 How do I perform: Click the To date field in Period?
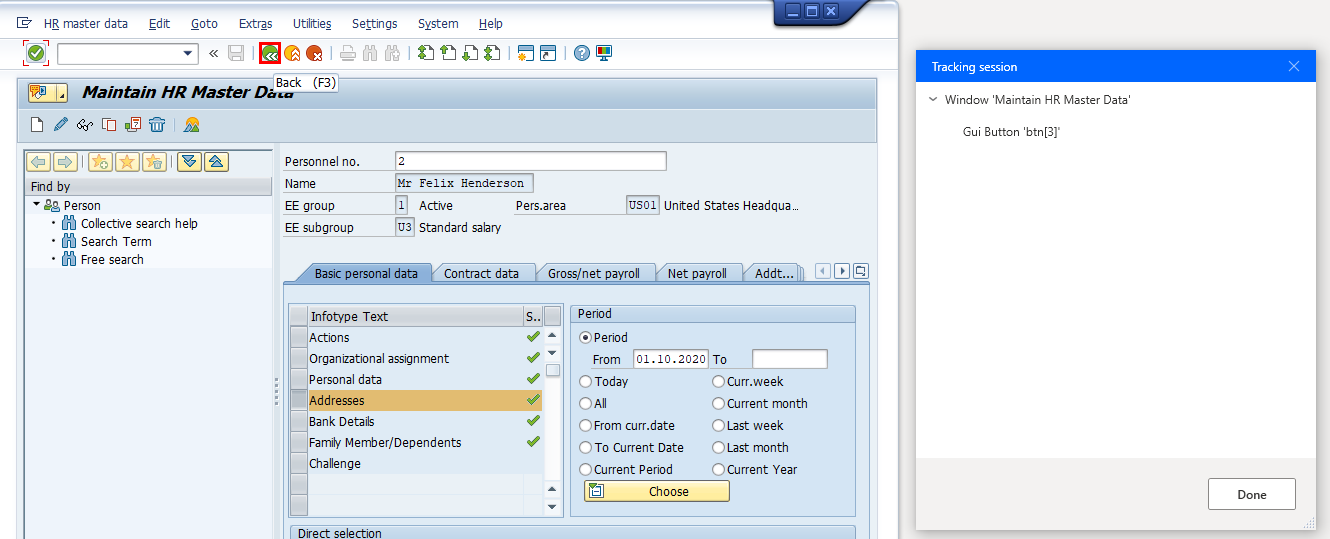(x=790, y=359)
